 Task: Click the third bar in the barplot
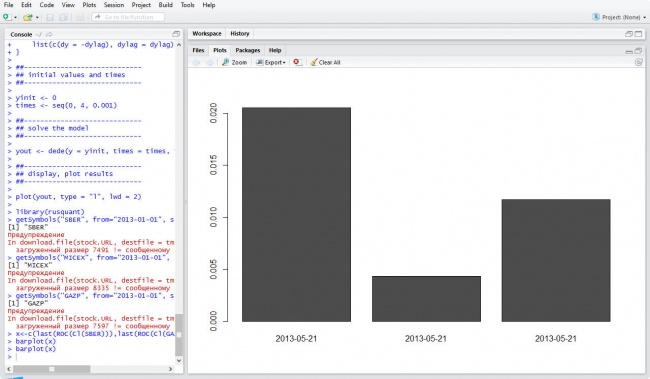pos(556,260)
